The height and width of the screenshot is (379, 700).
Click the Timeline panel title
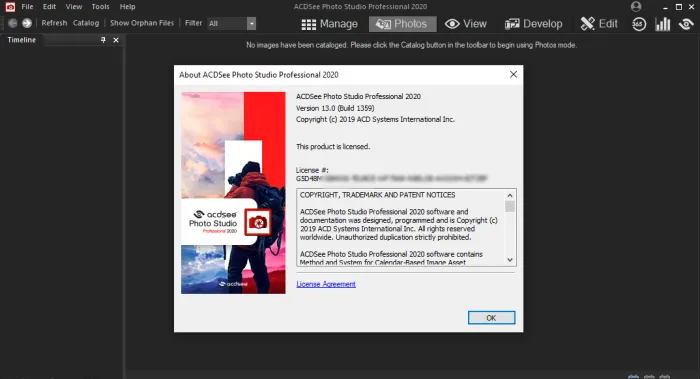point(21,40)
